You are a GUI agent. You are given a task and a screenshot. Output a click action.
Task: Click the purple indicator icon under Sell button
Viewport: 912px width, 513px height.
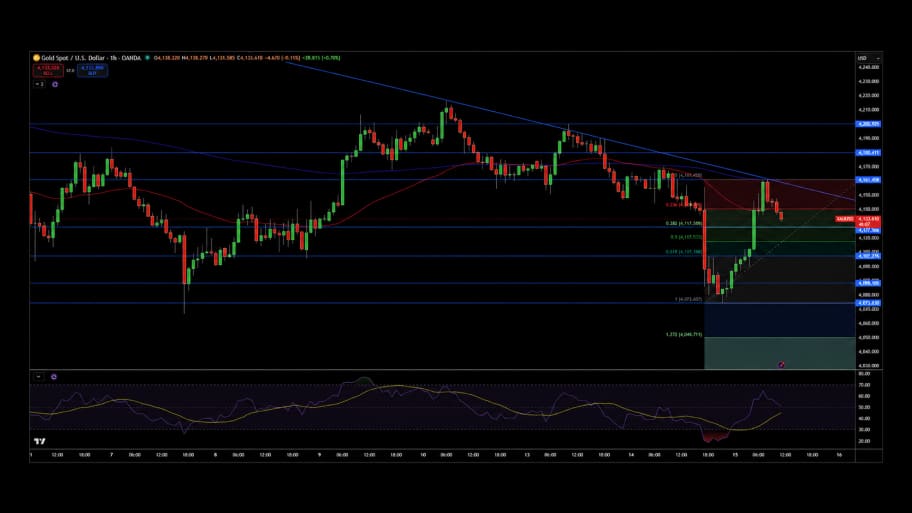click(55, 84)
